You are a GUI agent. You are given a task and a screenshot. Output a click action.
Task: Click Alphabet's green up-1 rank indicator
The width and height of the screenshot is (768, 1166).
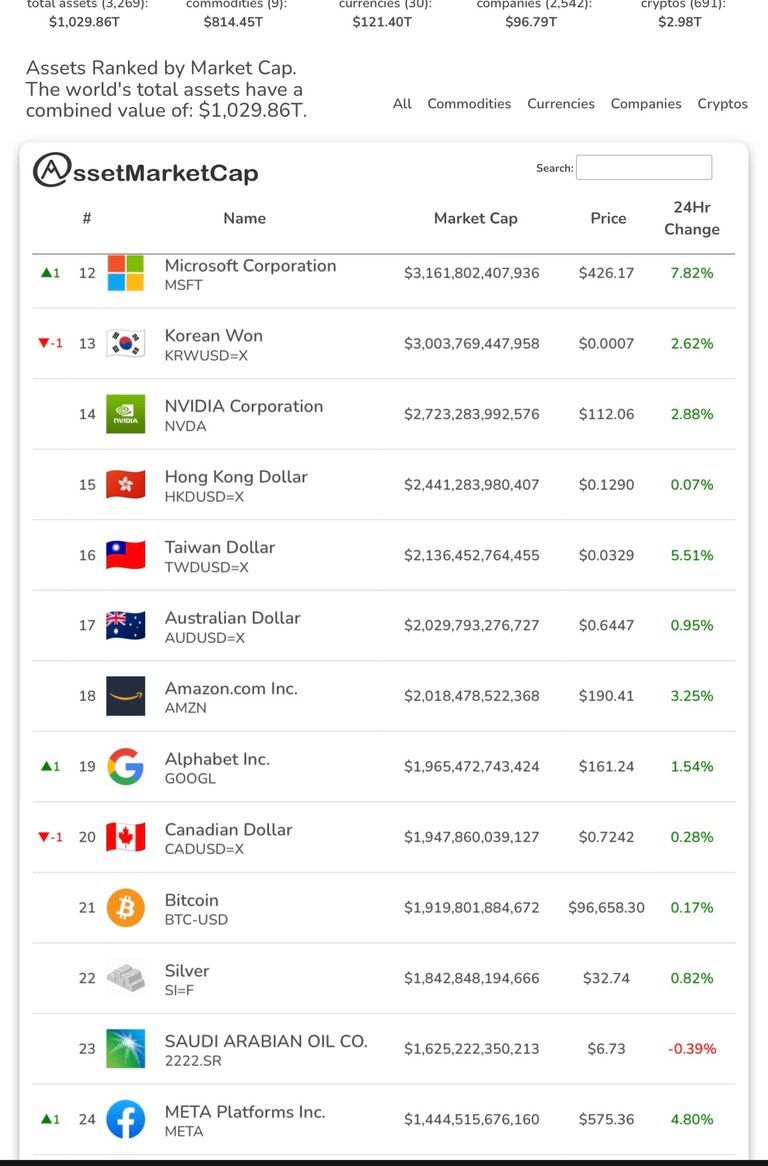pos(51,766)
